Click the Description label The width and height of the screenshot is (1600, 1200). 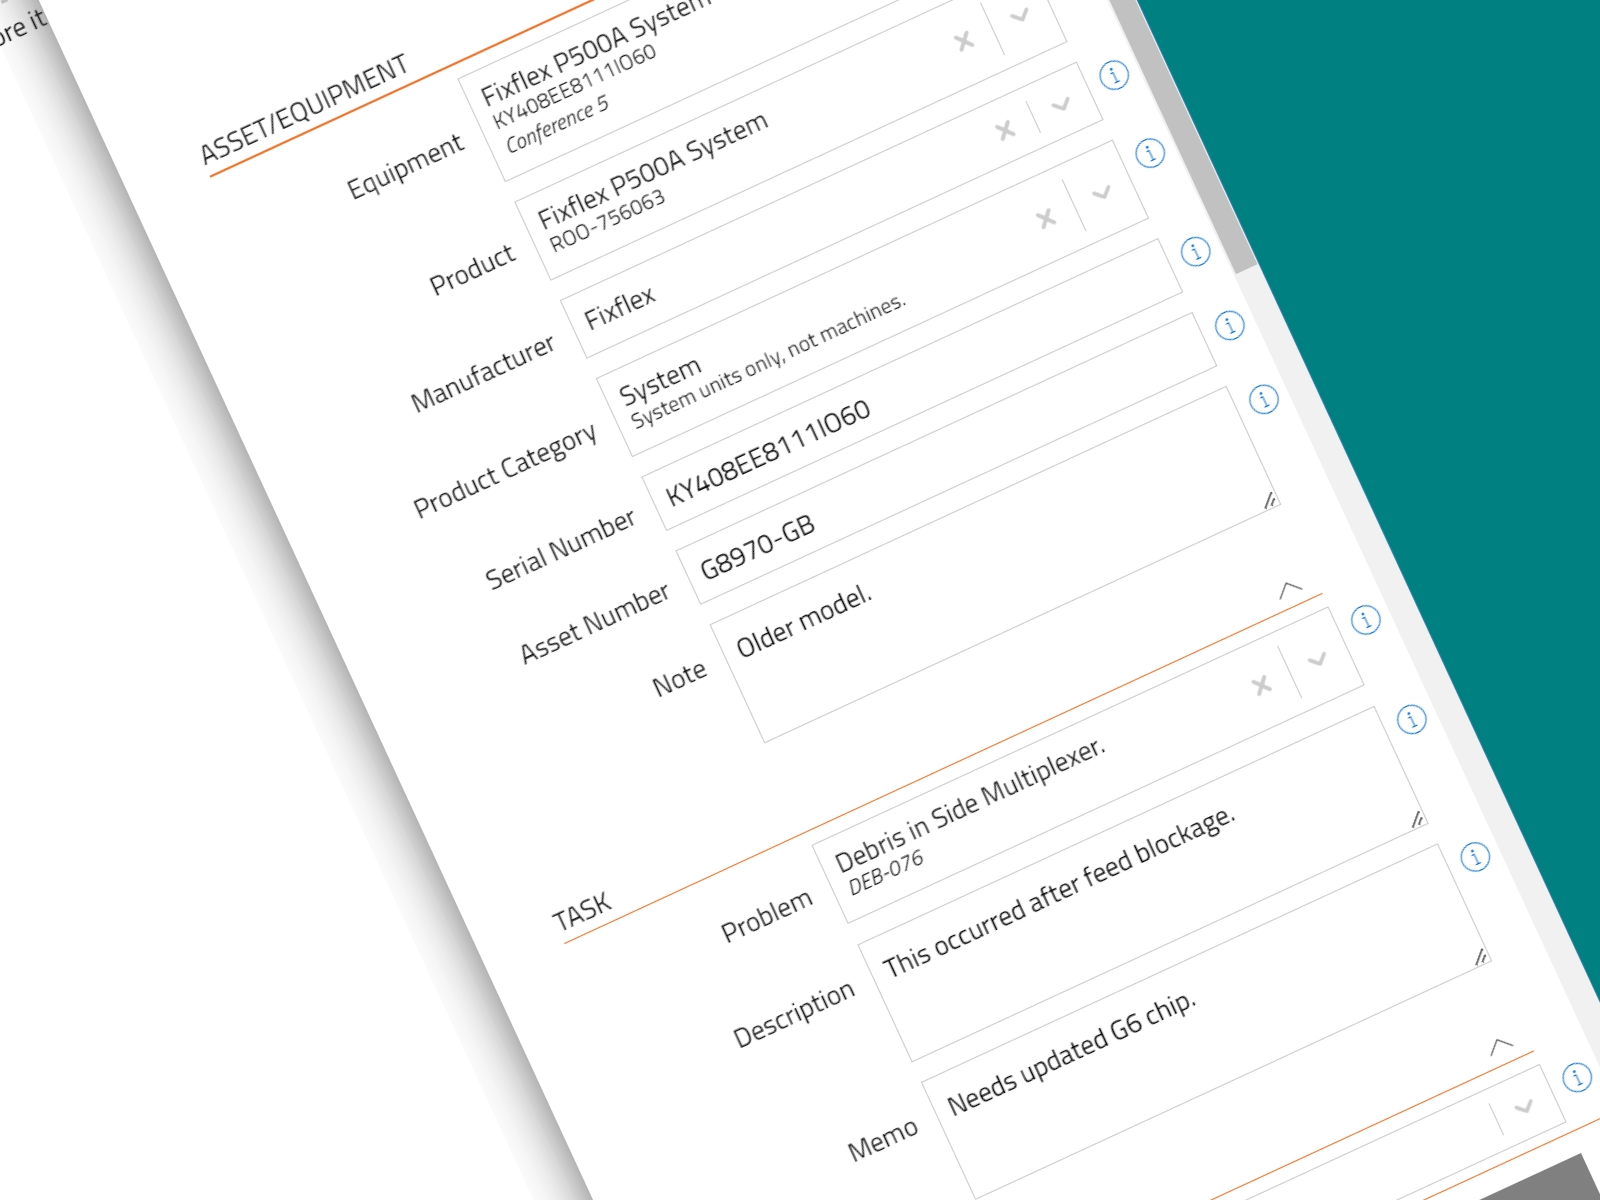click(794, 1014)
